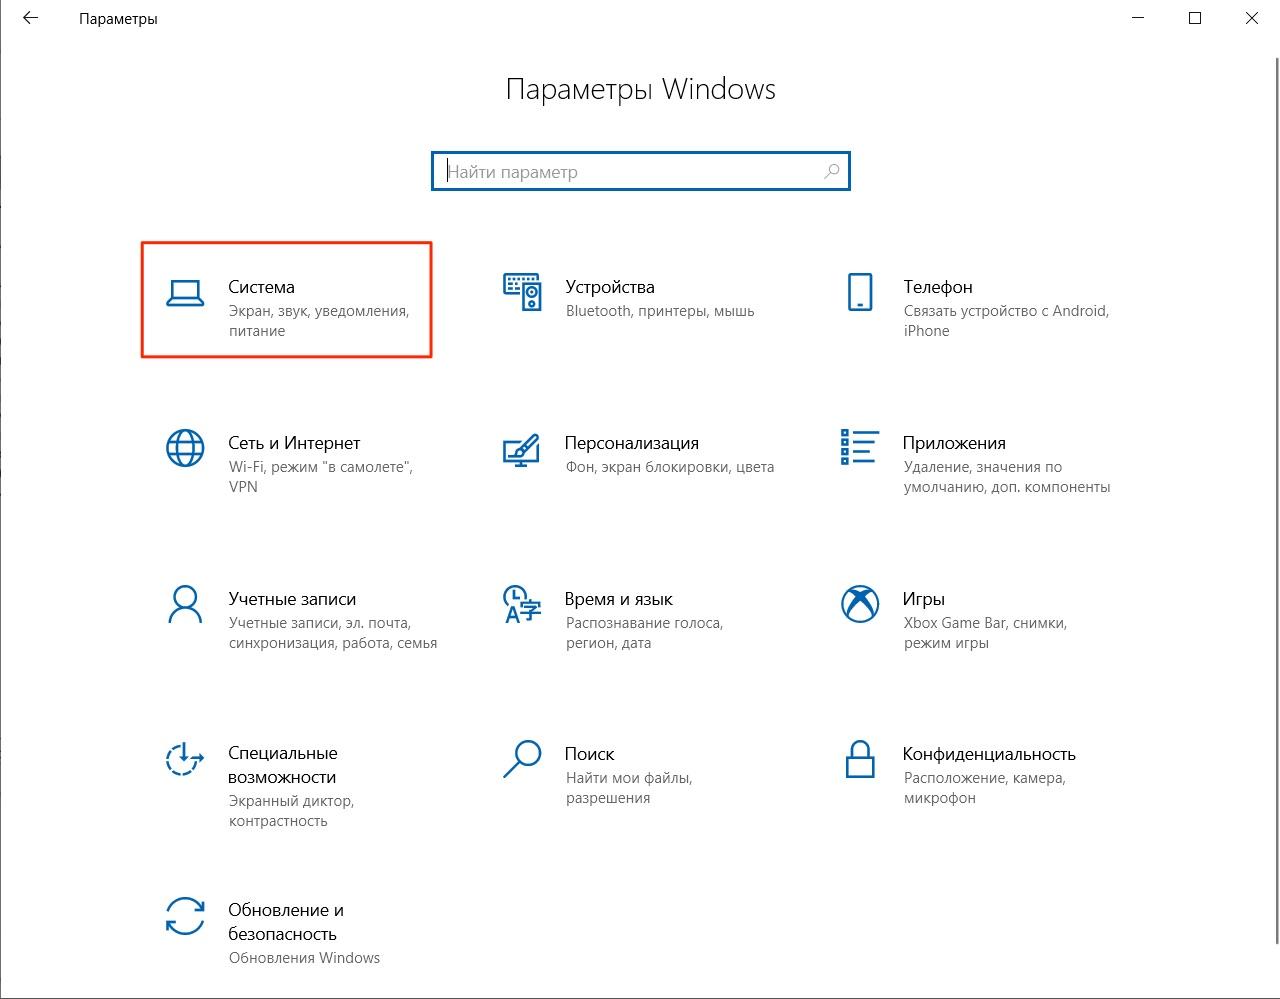Click the Специальные возможности title text
The height and width of the screenshot is (999, 1280).
click(x=283, y=765)
